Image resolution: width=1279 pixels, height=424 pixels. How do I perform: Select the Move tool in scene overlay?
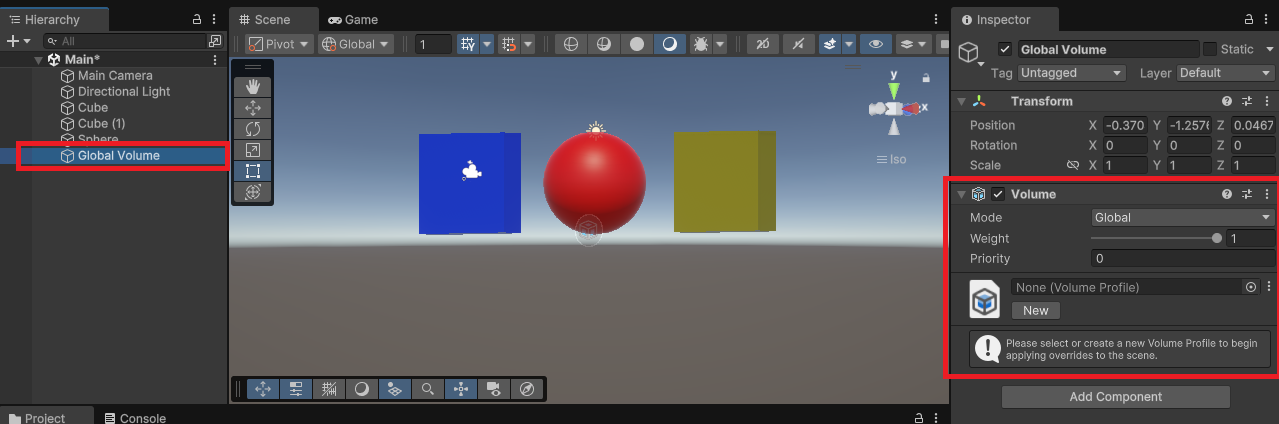(x=252, y=107)
